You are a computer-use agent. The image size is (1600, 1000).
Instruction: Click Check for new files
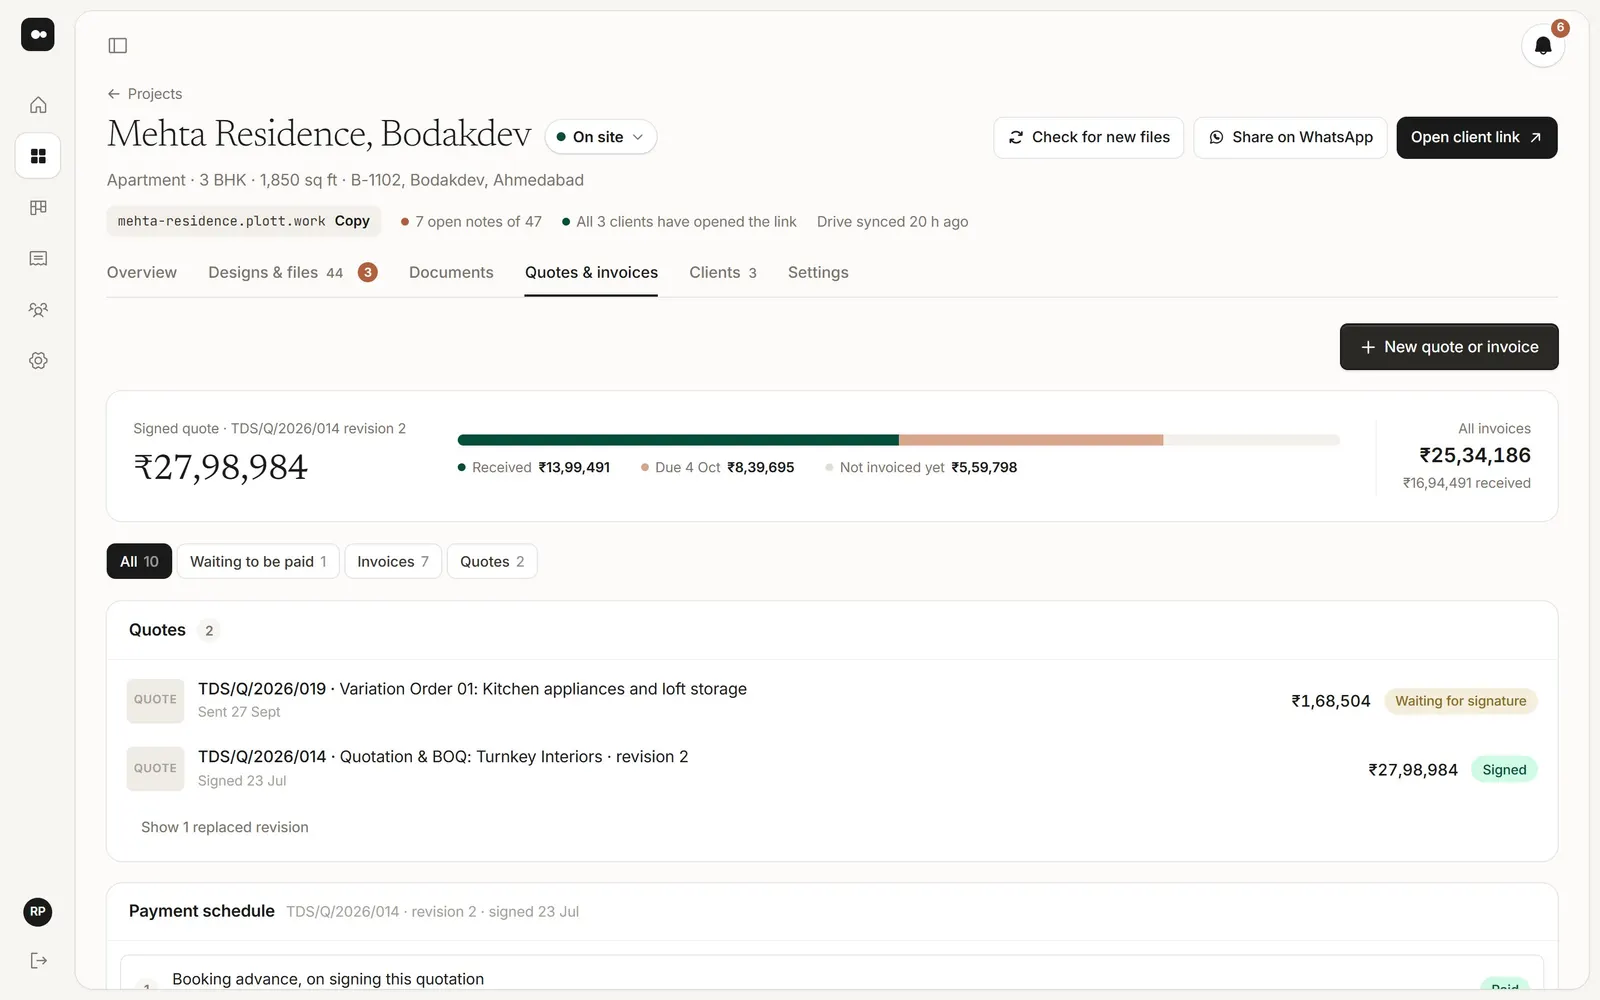point(1088,137)
